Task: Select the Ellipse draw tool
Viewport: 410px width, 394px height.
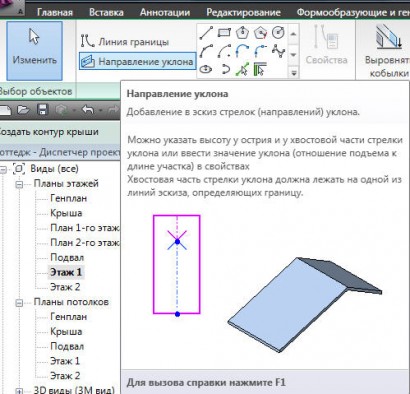Action: tap(206, 69)
